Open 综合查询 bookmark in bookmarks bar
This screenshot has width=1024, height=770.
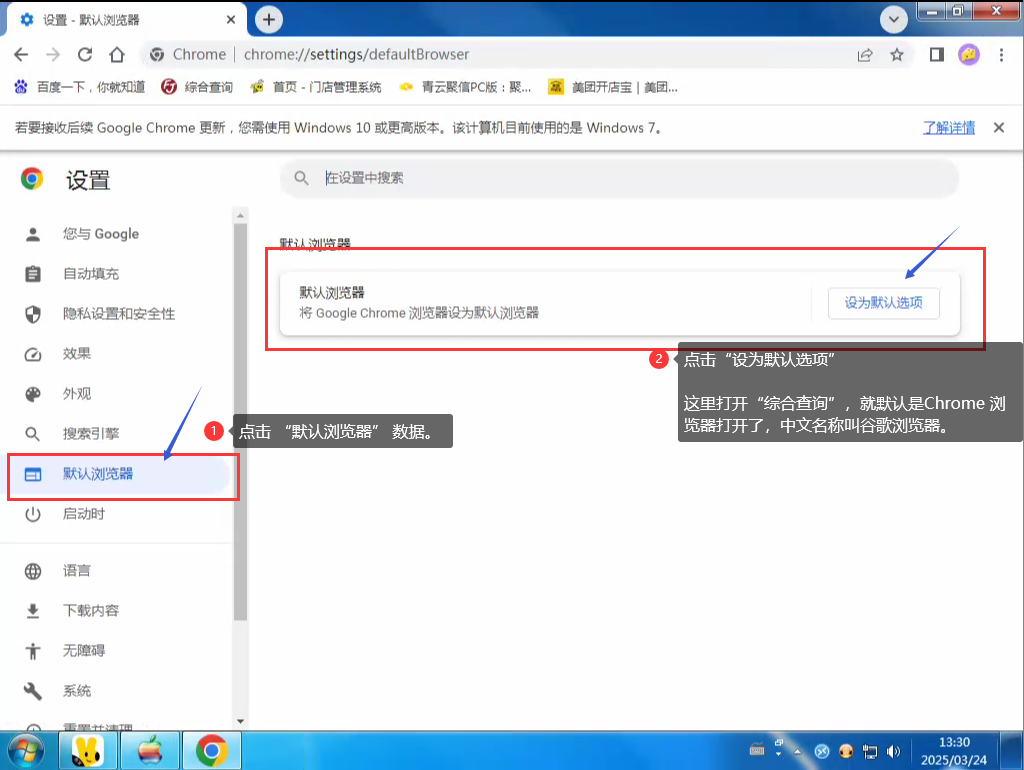198,87
